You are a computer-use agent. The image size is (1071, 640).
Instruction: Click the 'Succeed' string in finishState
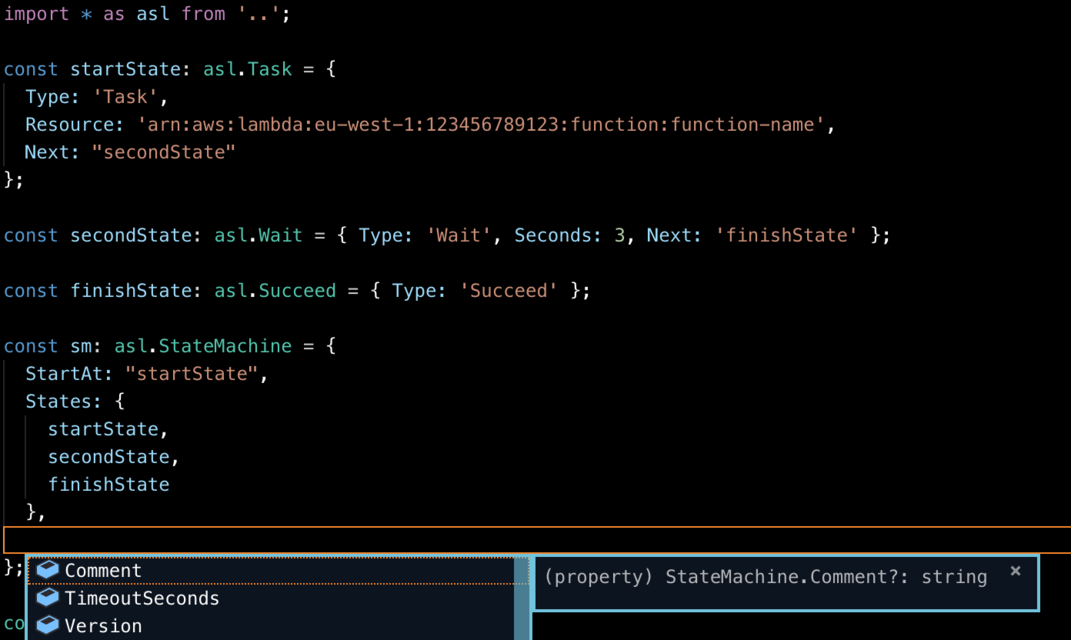(x=508, y=290)
